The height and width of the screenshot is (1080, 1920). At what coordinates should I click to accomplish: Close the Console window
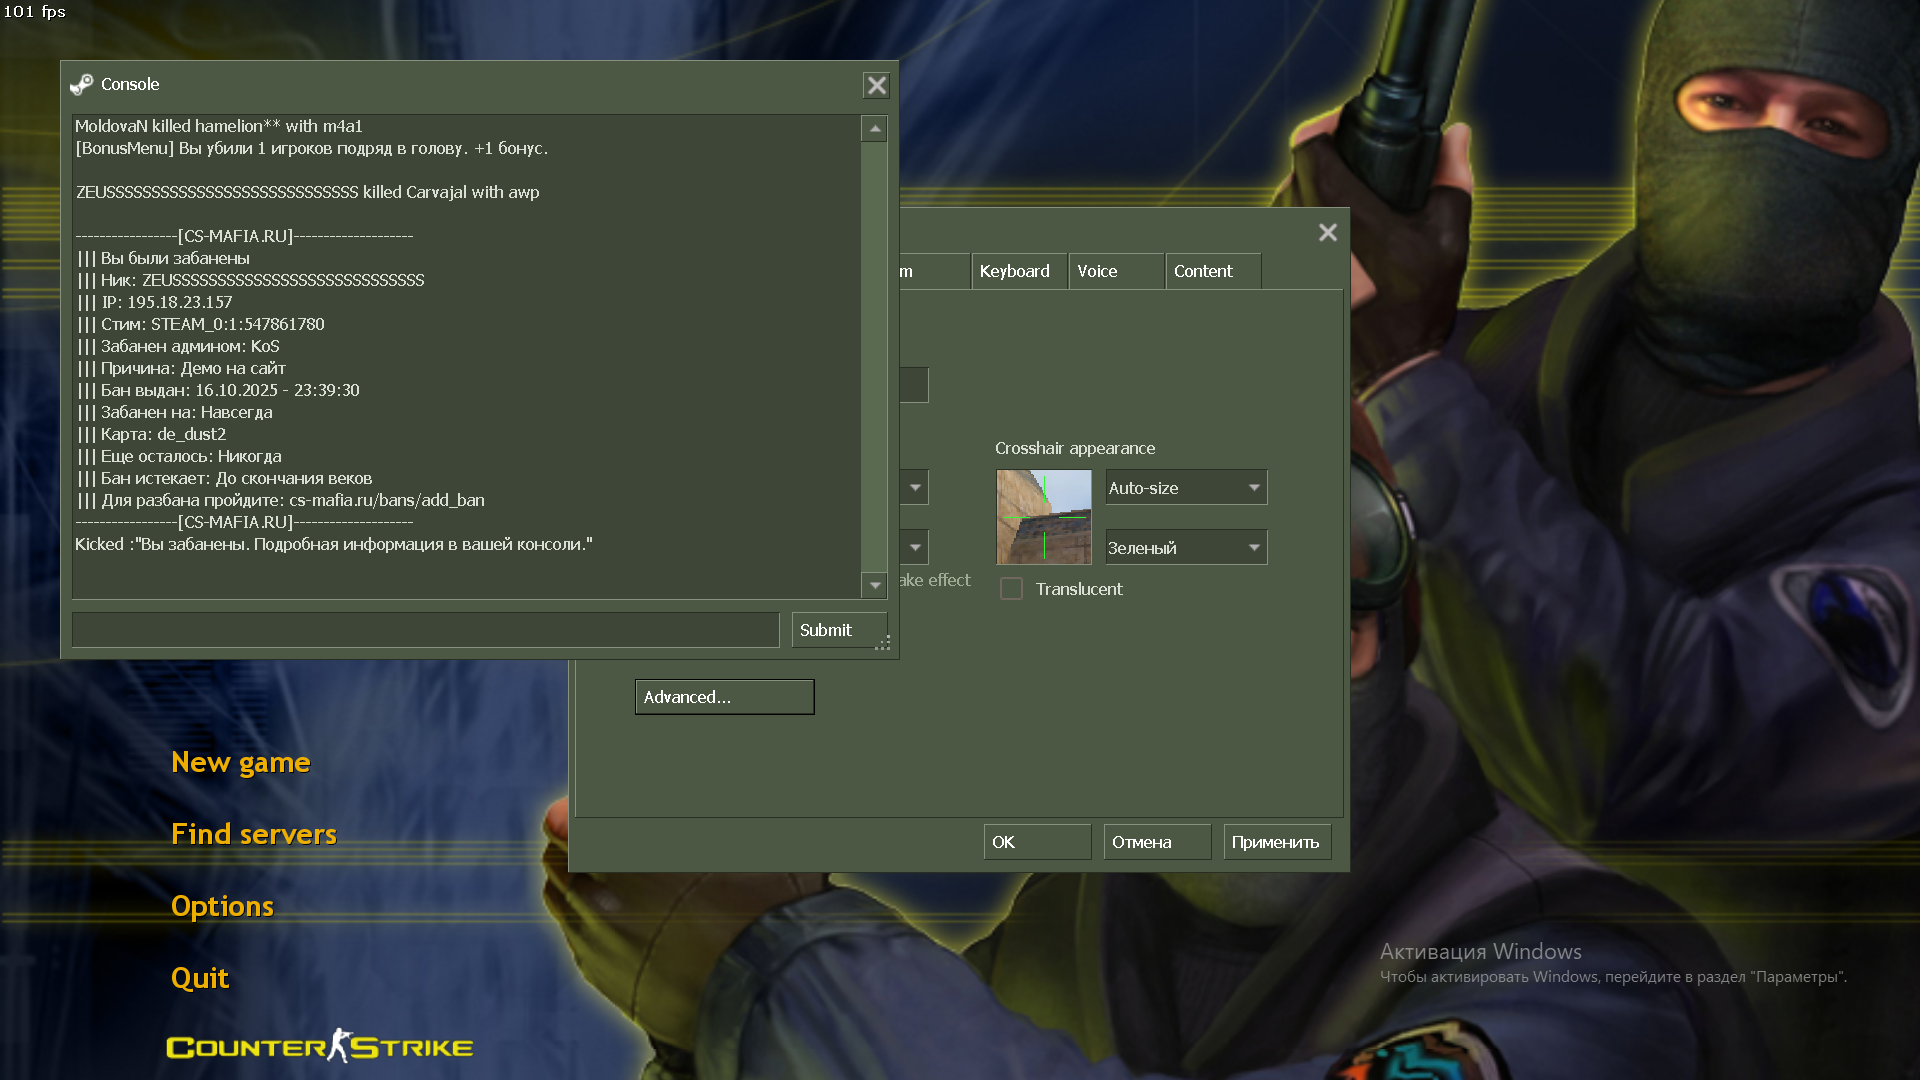876,86
